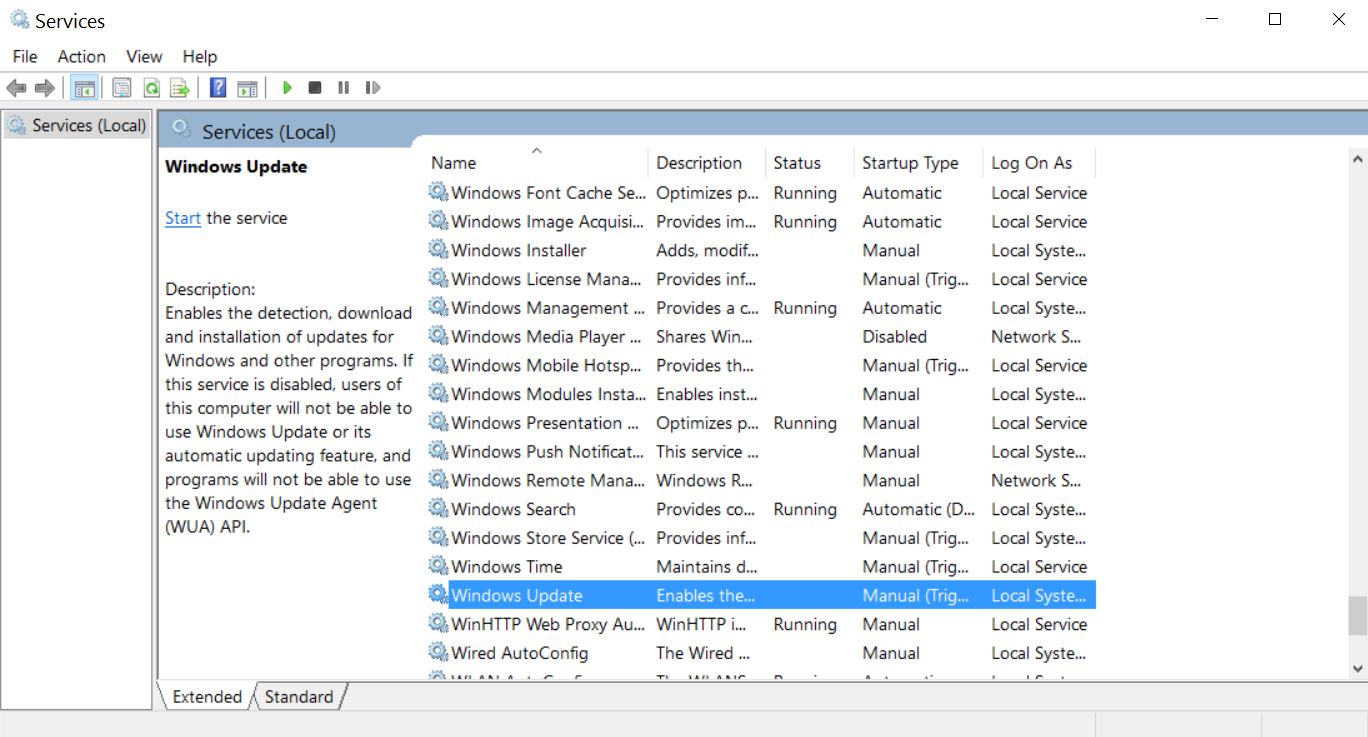Image resolution: width=1368 pixels, height=737 pixels.
Task: Click gear icon of WinHTTP Web Proxy row
Action: (x=438, y=624)
